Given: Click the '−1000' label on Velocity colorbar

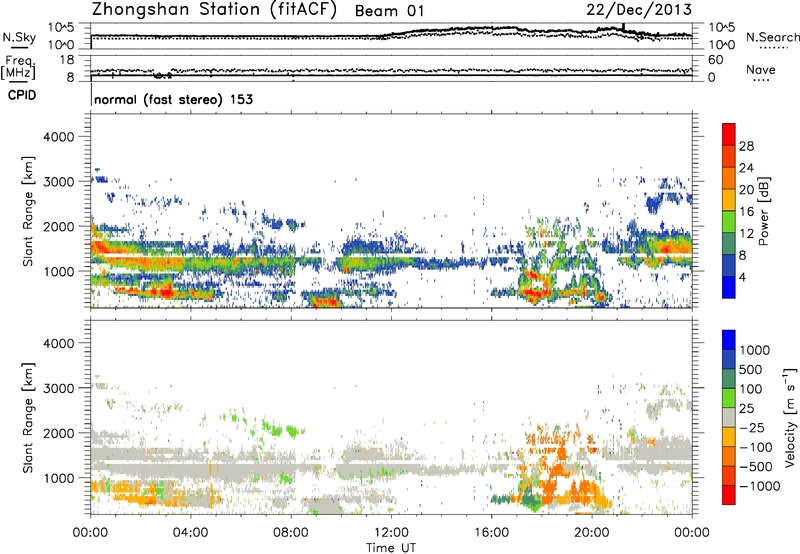Looking at the screenshot, I should tap(759, 486).
